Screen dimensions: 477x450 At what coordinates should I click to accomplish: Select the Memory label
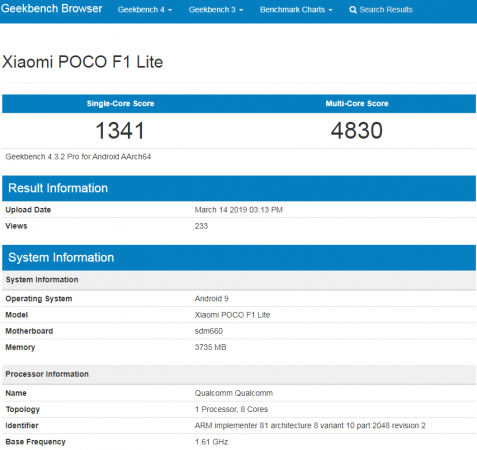20,347
